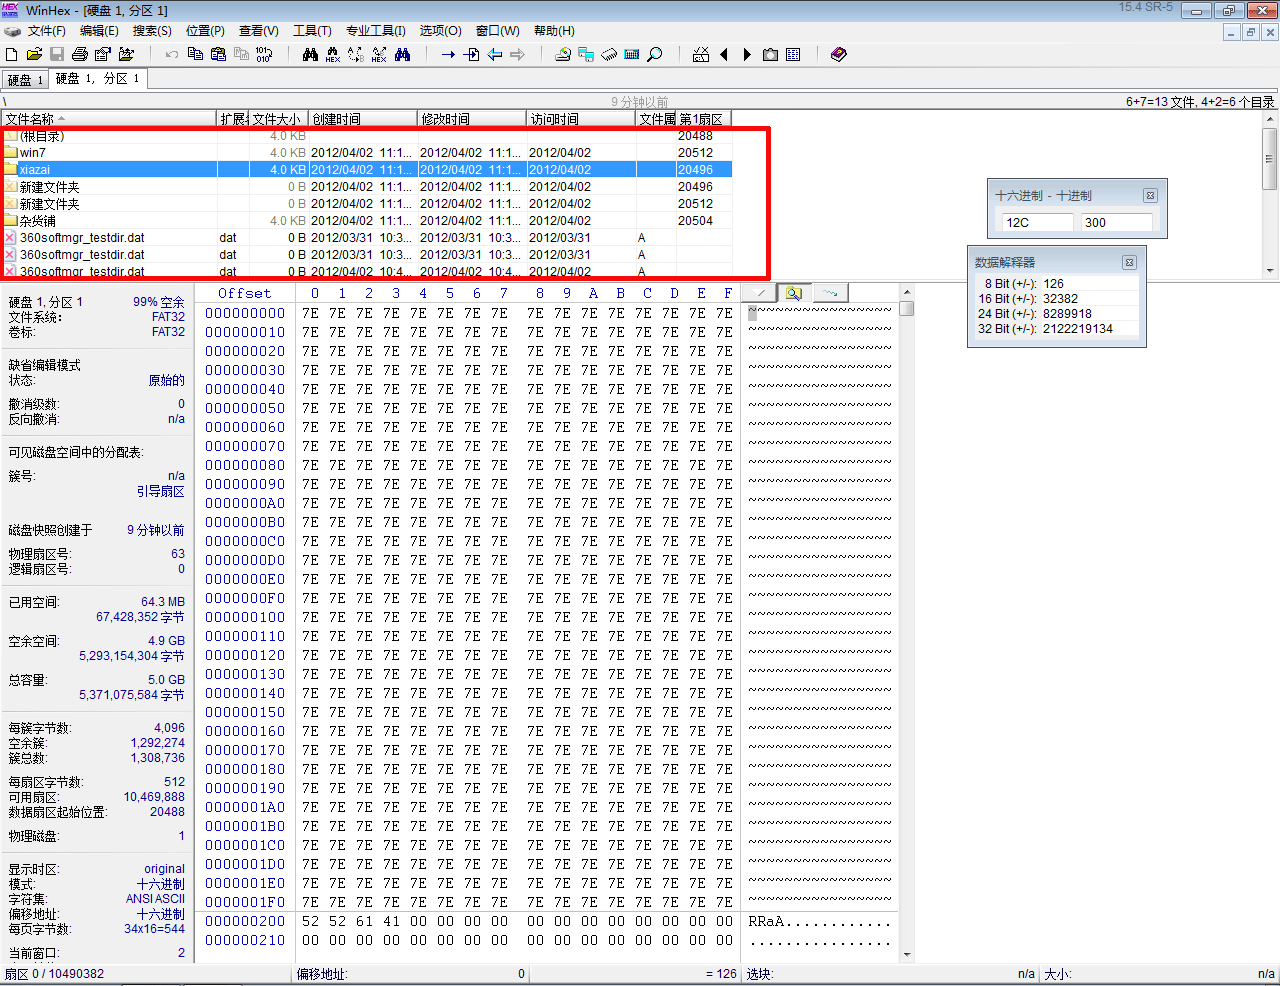This screenshot has height=986, width=1280.
Task: Close the 十六进制 - 十进制 converter panel
Action: [x=1150, y=196]
